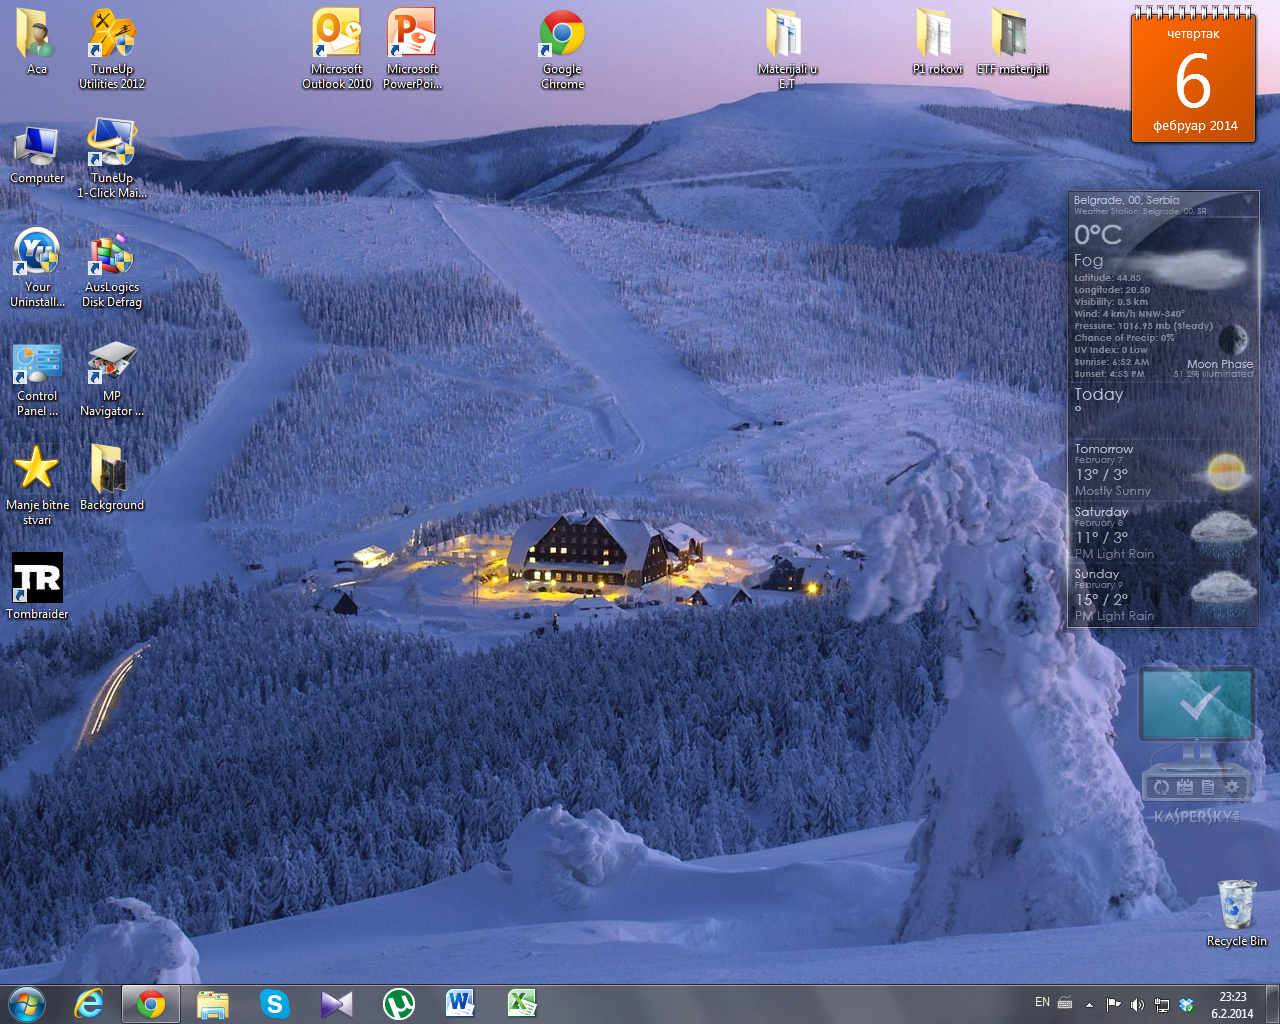The height and width of the screenshot is (1024, 1280).
Task: Select the Your Uninstaller shortcut
Action: [x=37, y=267]
